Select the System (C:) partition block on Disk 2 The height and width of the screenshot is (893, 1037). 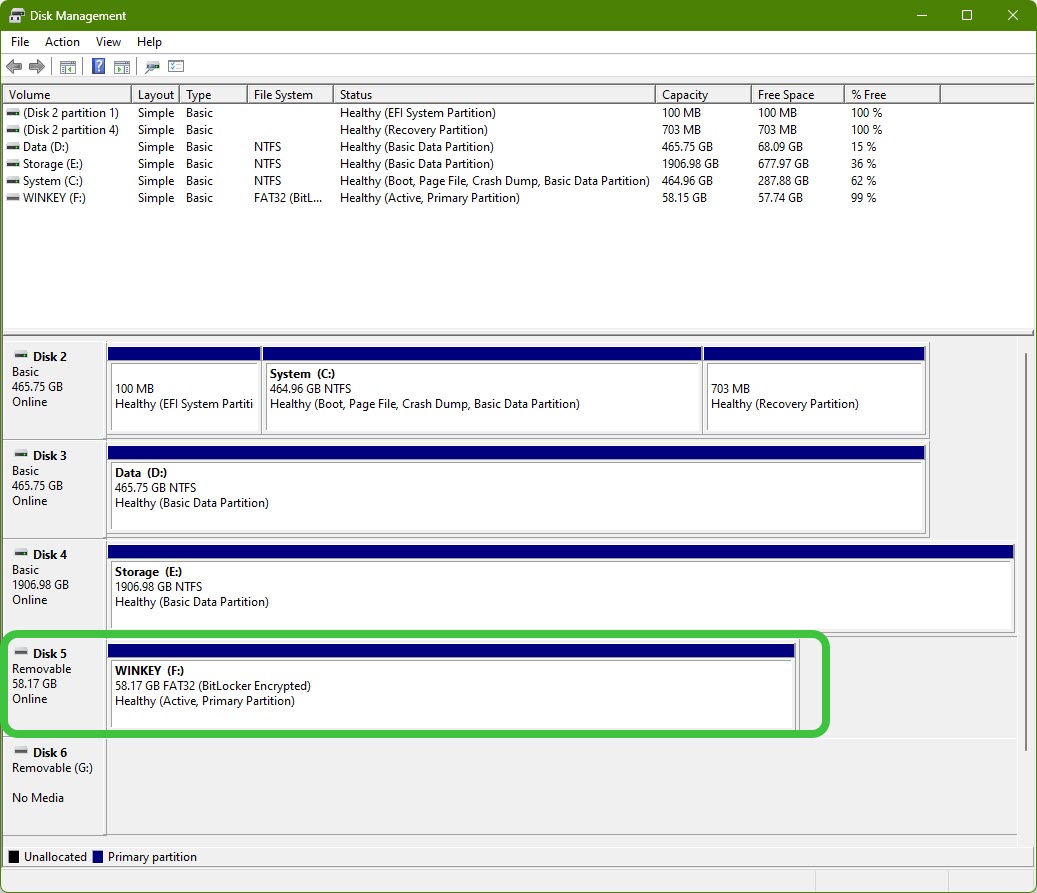point(482,390)
